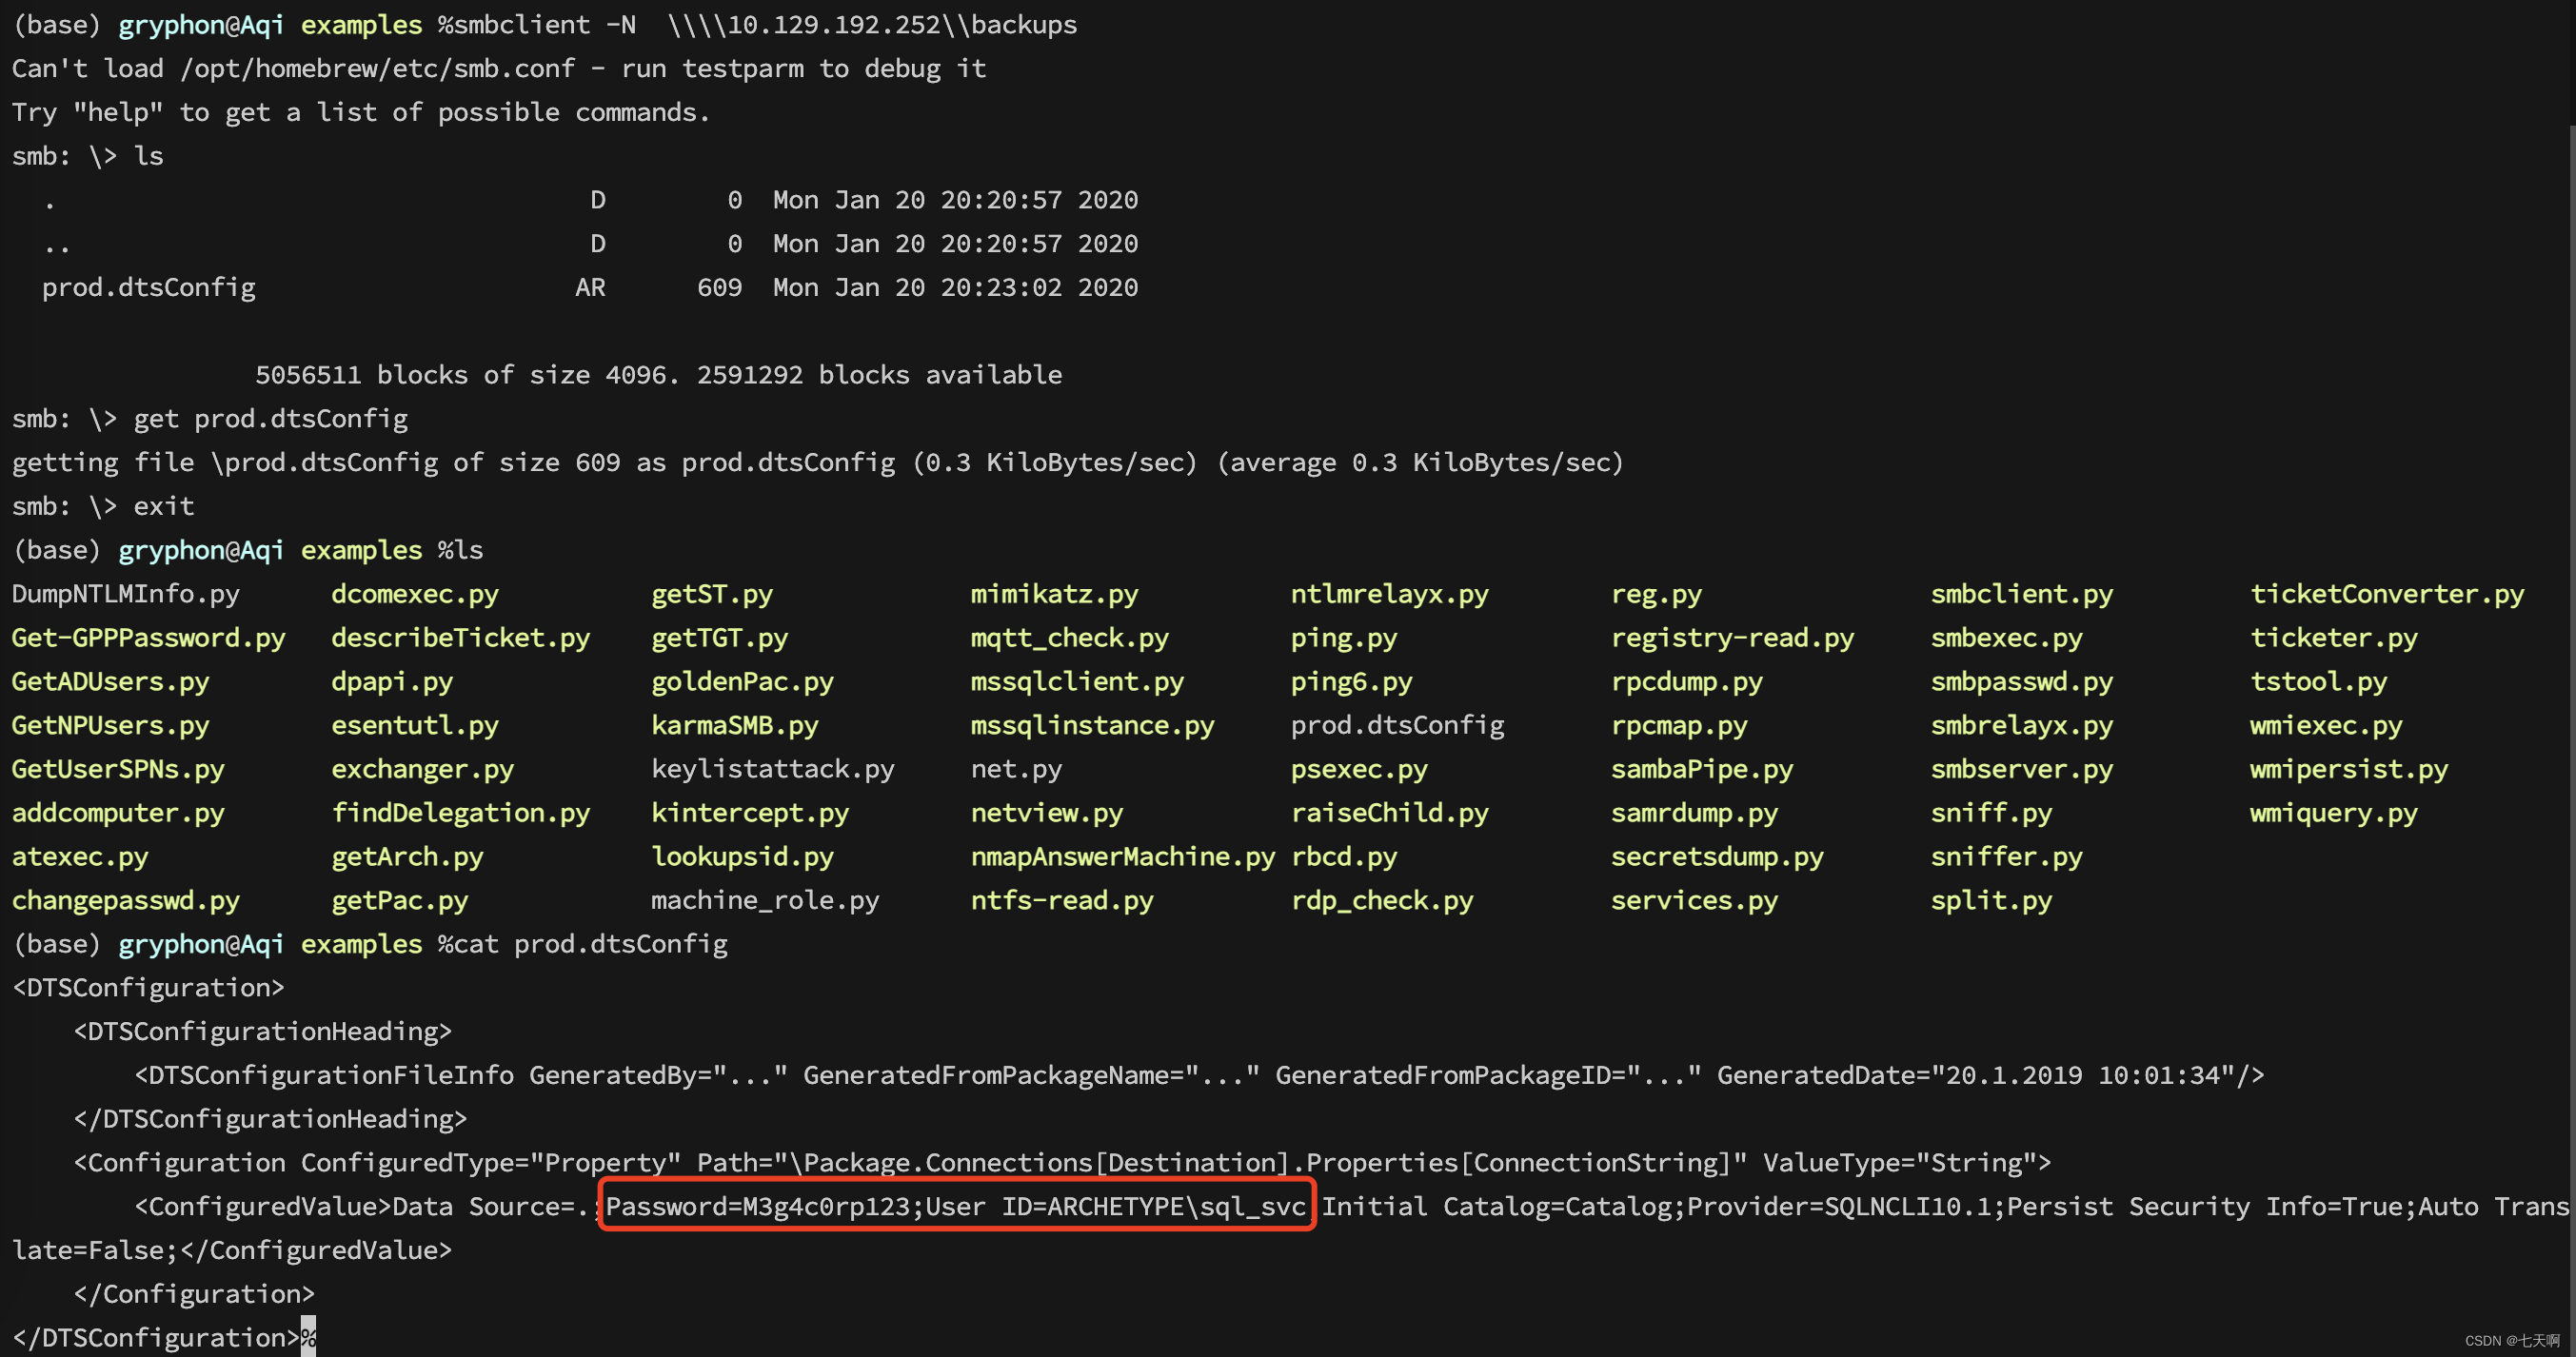Click rdp_check.py file name
Image resolution: width=2576 pixels, height=1357 pixels.
[x=1382, y=901]
